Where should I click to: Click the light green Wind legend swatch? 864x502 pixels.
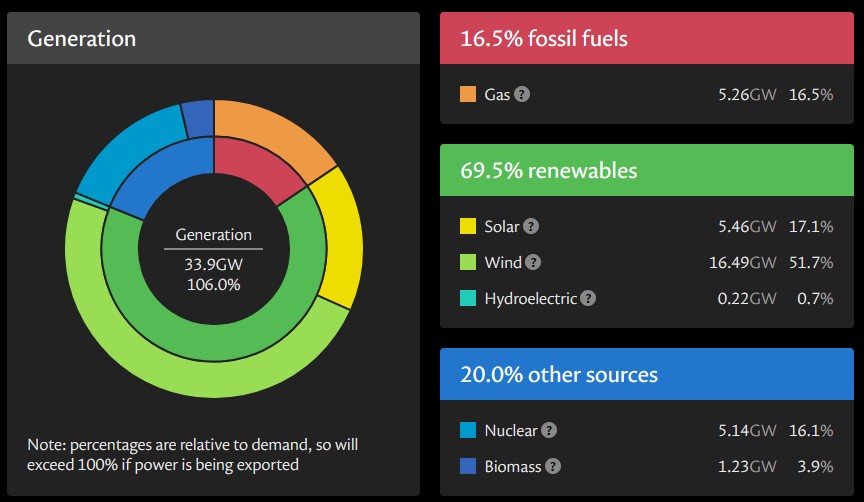click(x=468, y=262)
